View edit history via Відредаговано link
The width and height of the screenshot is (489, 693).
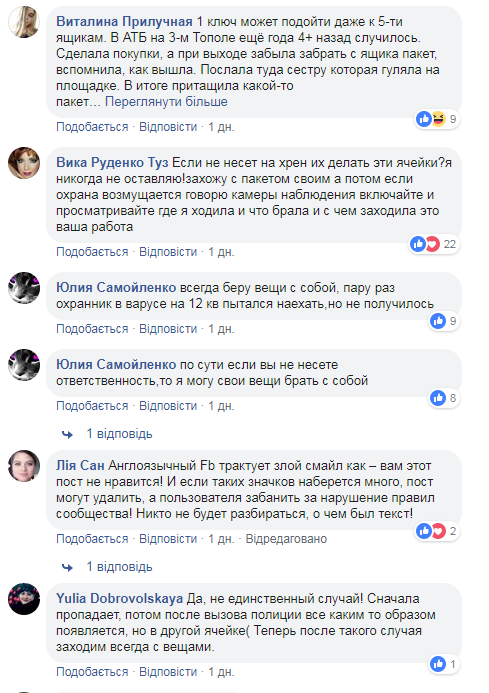point(287,539)
